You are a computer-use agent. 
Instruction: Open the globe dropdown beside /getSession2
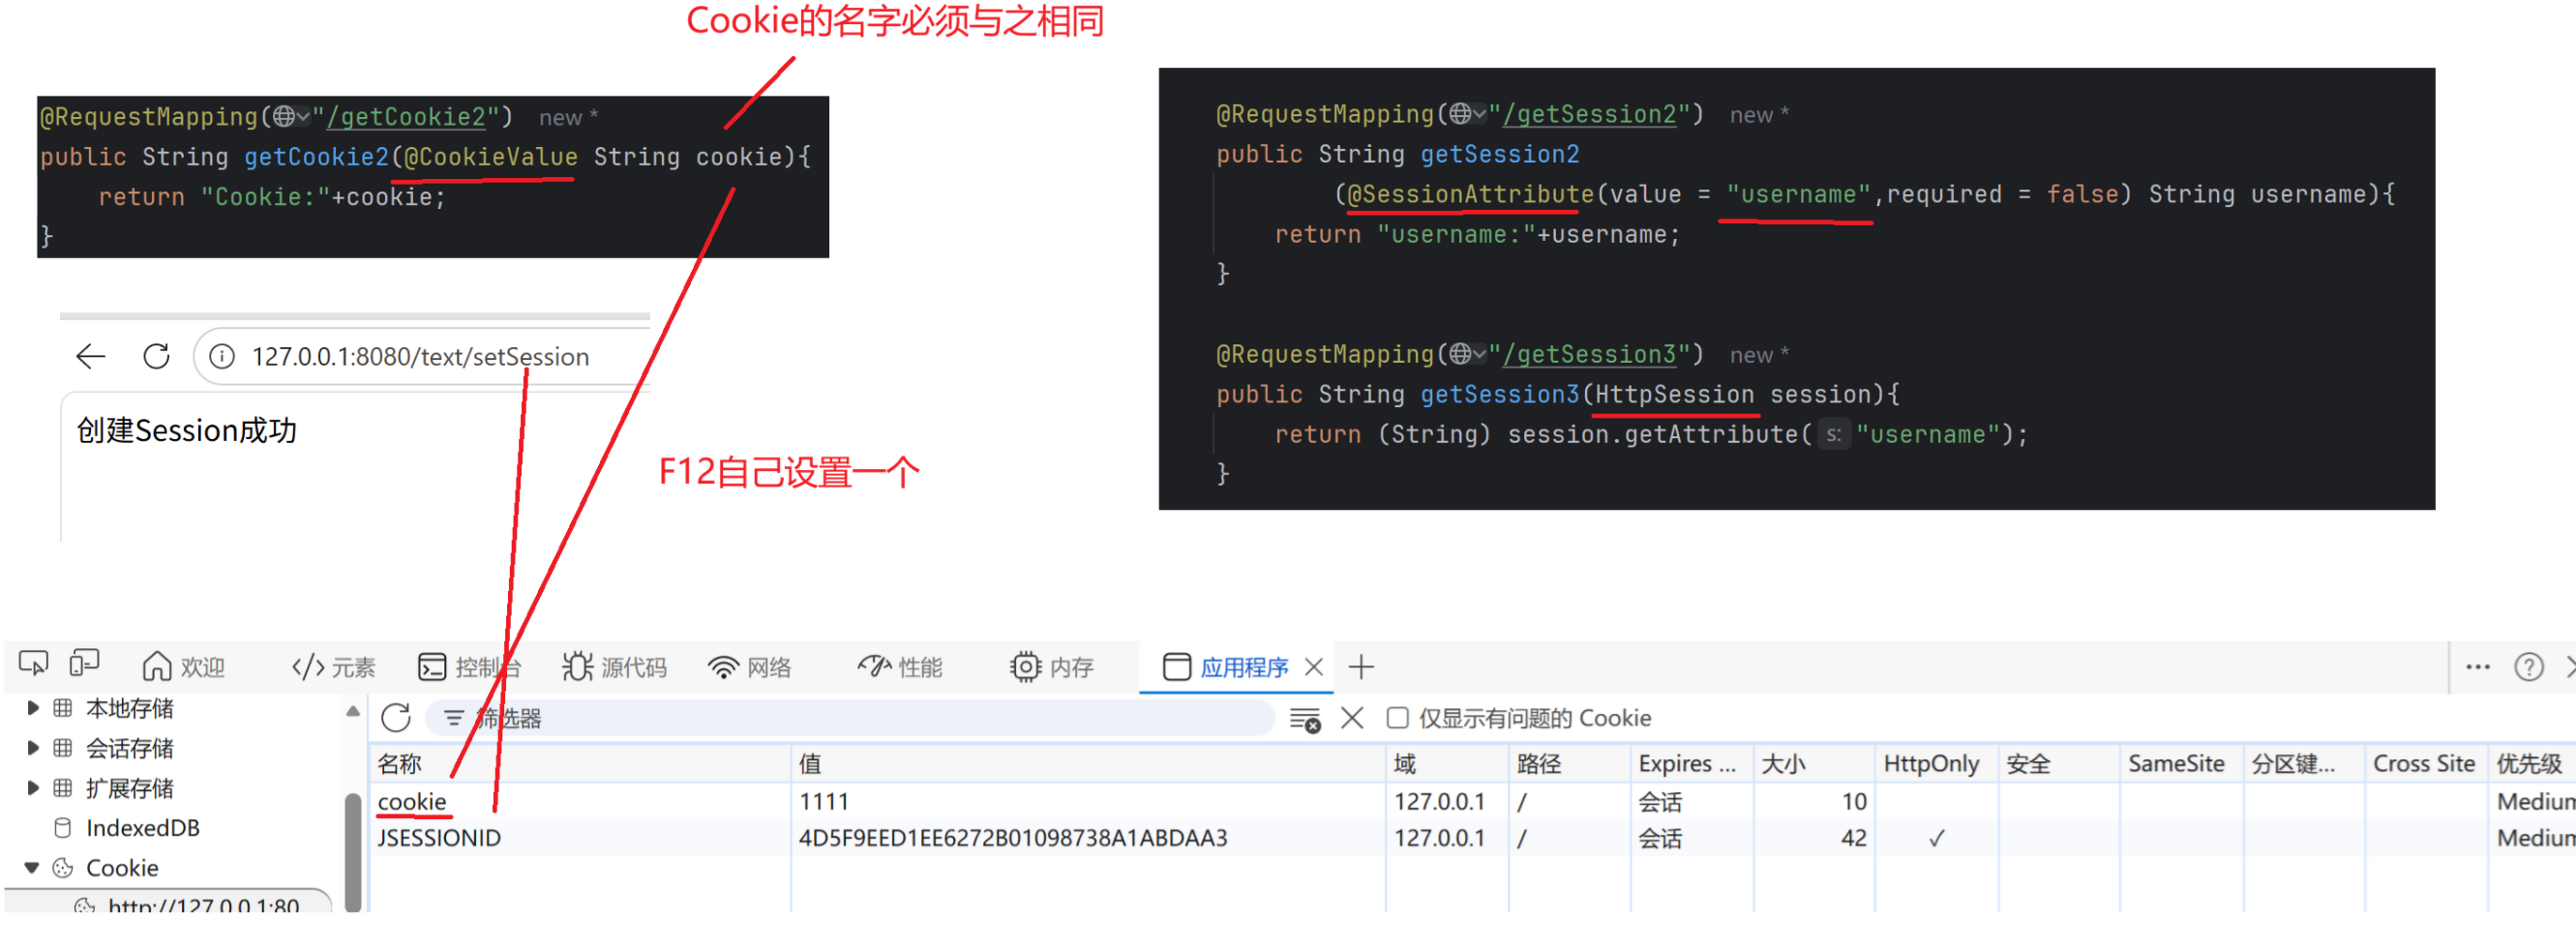tap(1467, 114)
